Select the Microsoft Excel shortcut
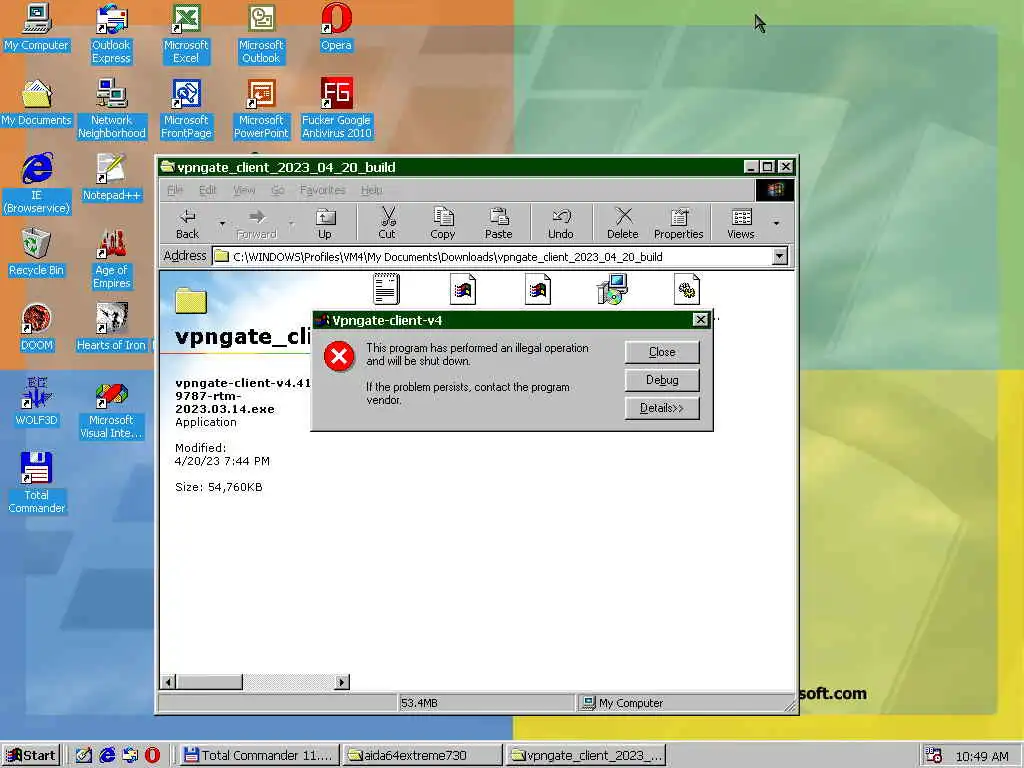 (186, 34)
